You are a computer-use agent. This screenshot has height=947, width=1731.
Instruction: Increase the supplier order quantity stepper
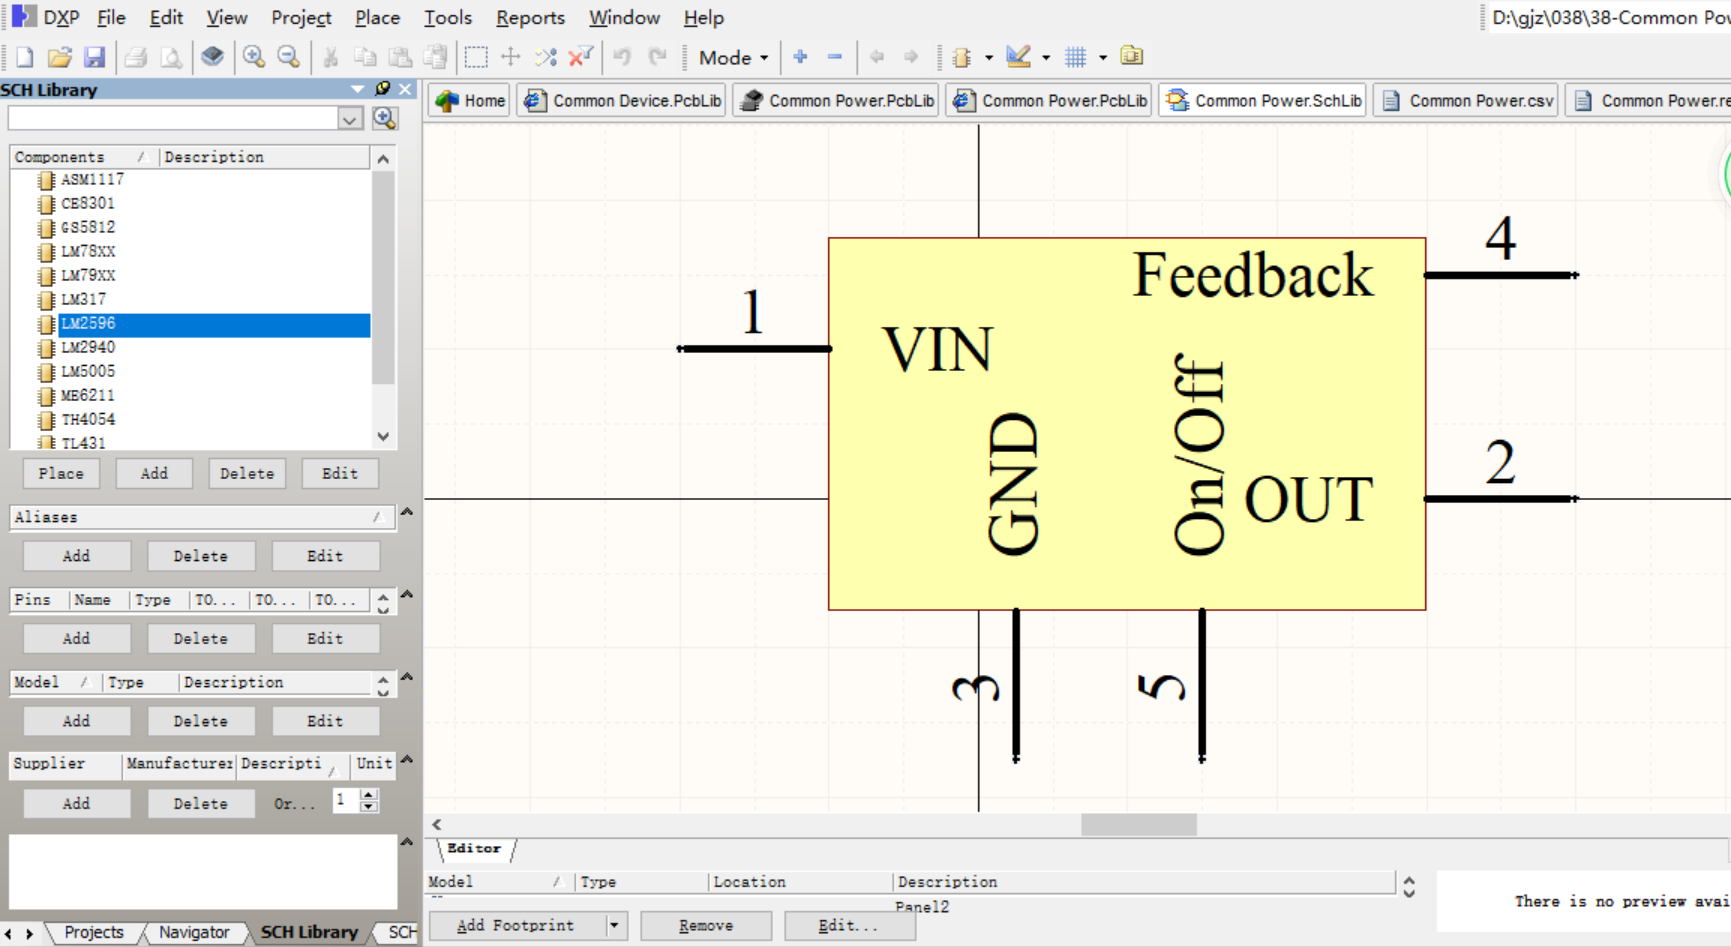point(369,795)
